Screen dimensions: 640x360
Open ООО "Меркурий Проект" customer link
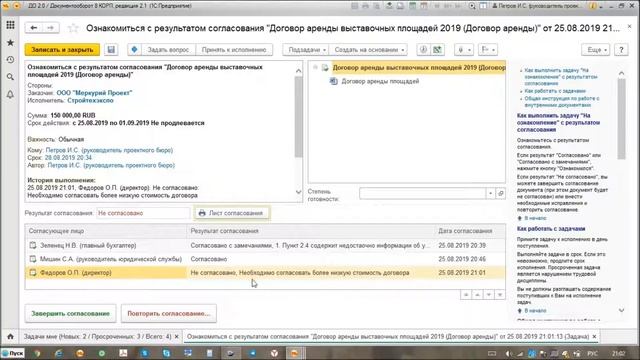(94, 93)
